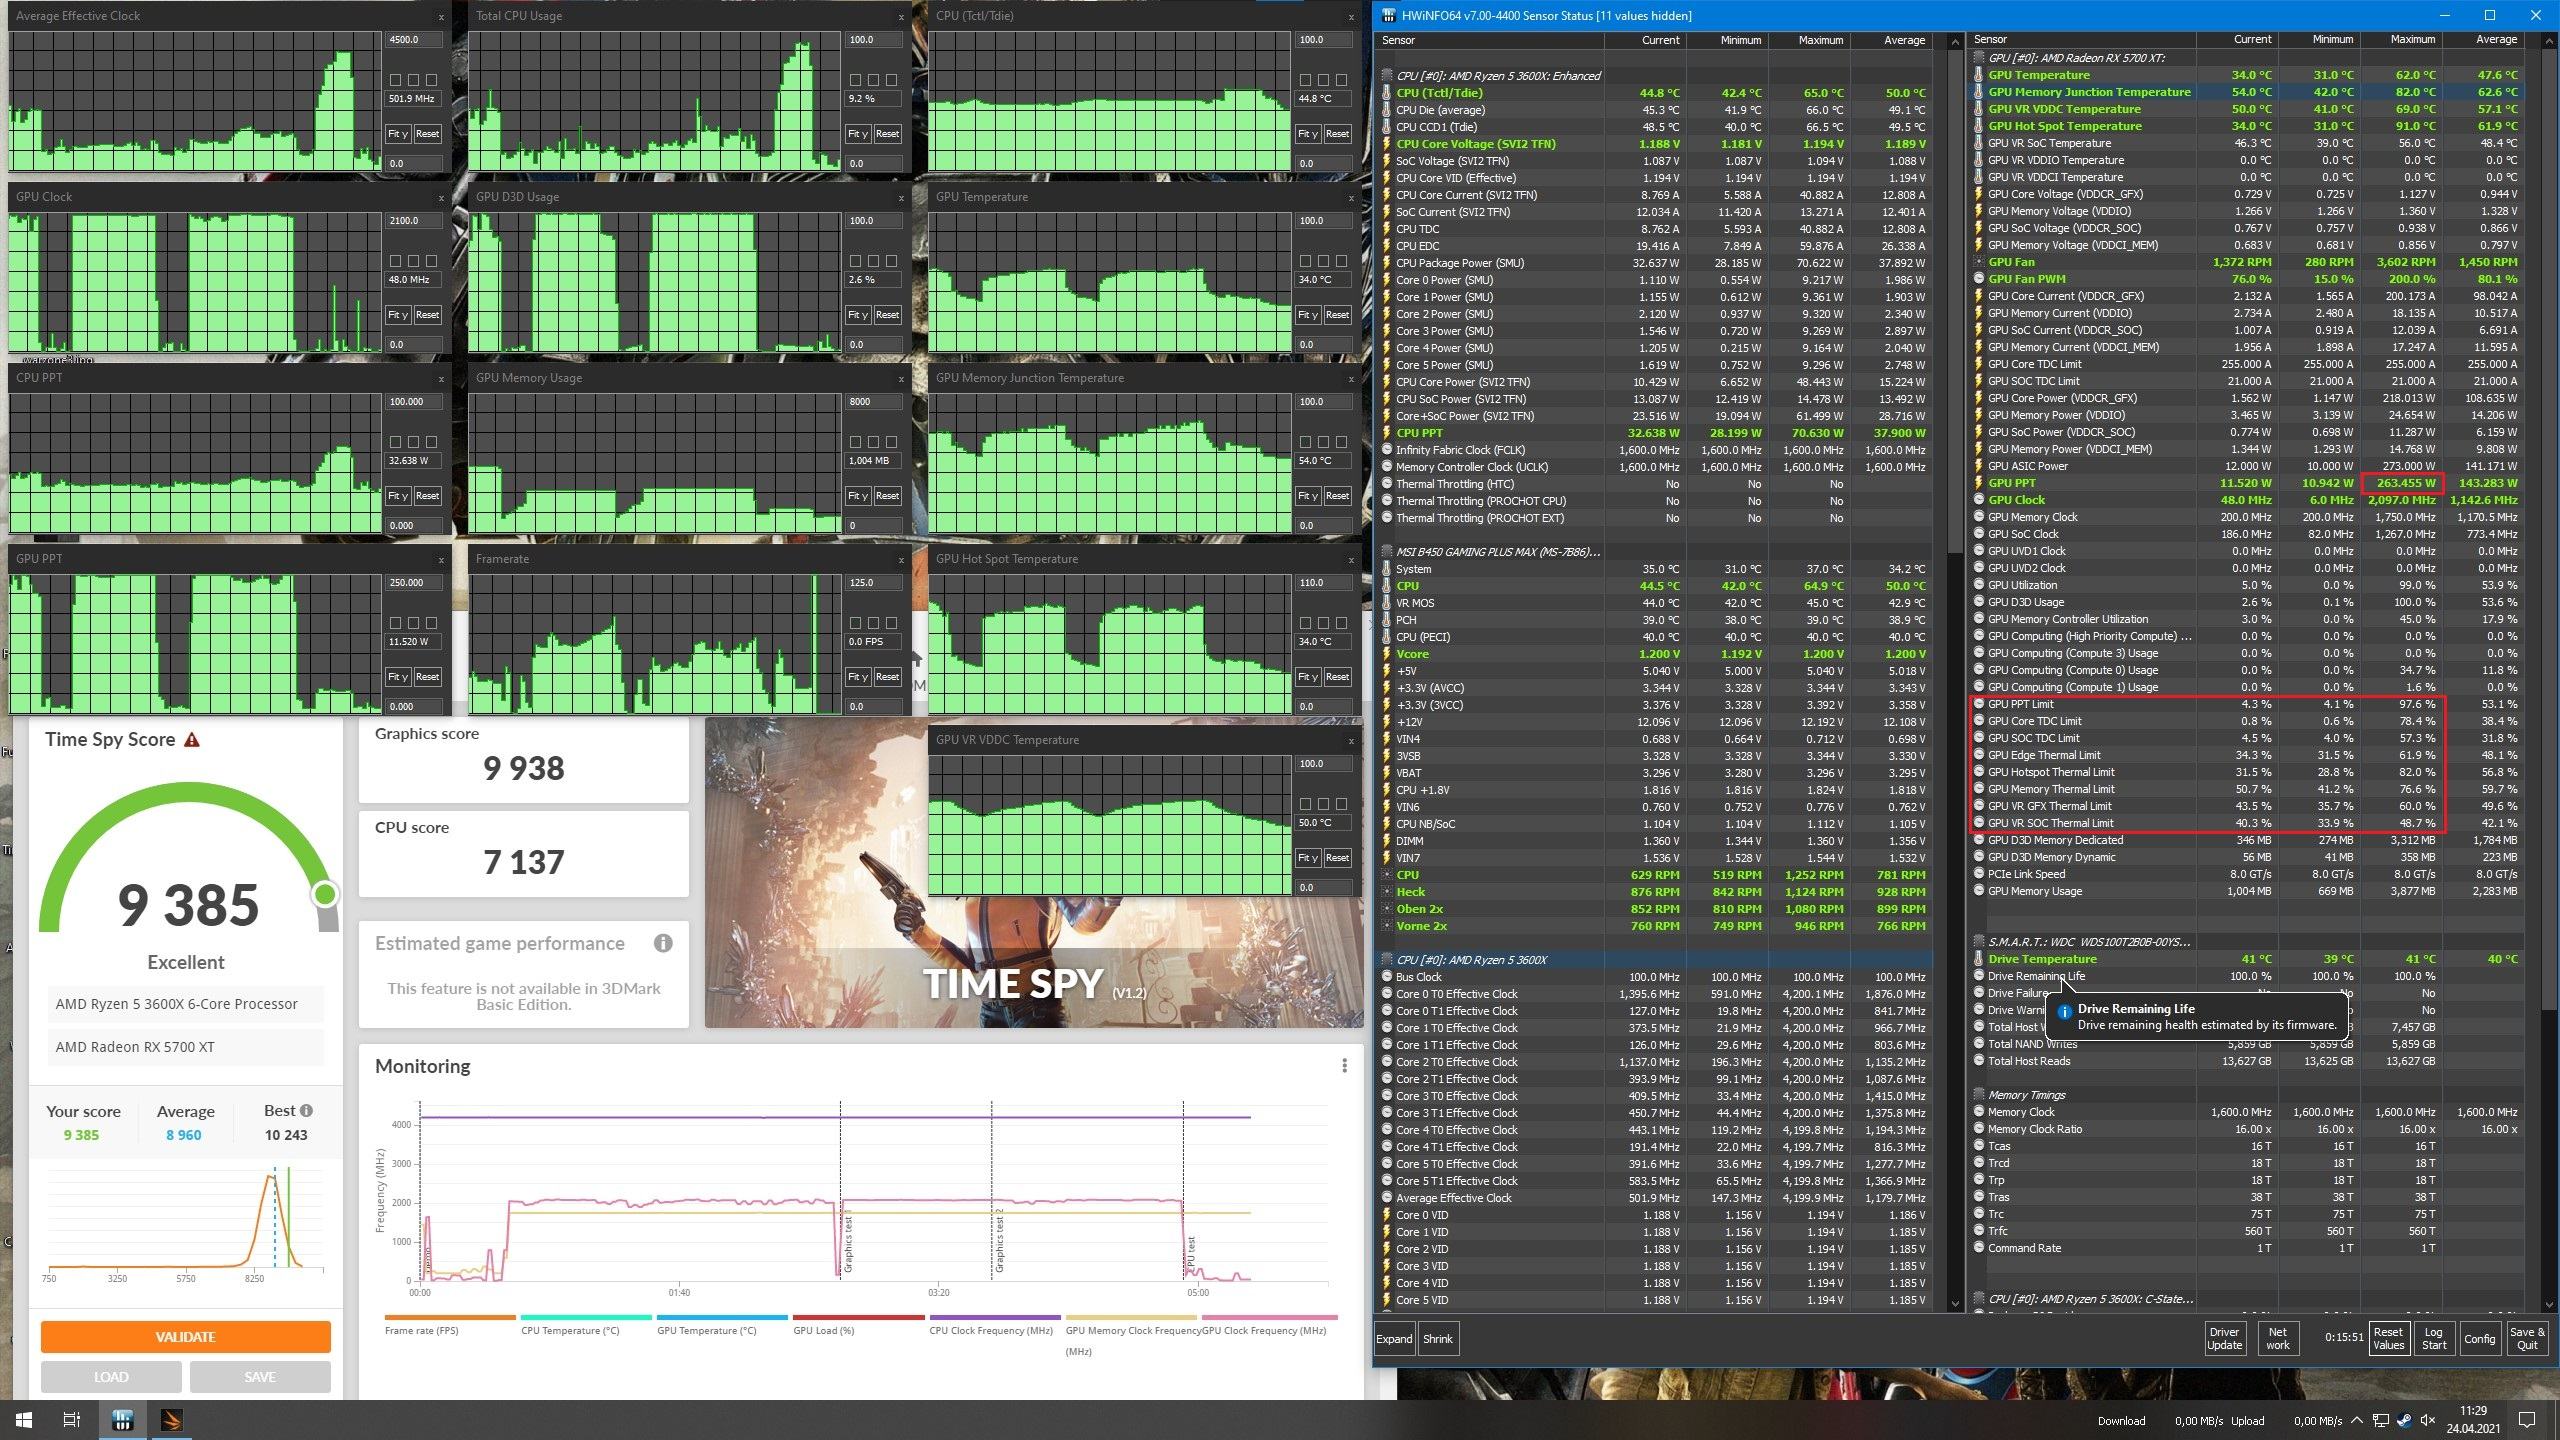This screenshot has height=1440, width=2560.
Task: Tick leftmost checkbox in GPU Clock graph
Action: pos(395,260)
